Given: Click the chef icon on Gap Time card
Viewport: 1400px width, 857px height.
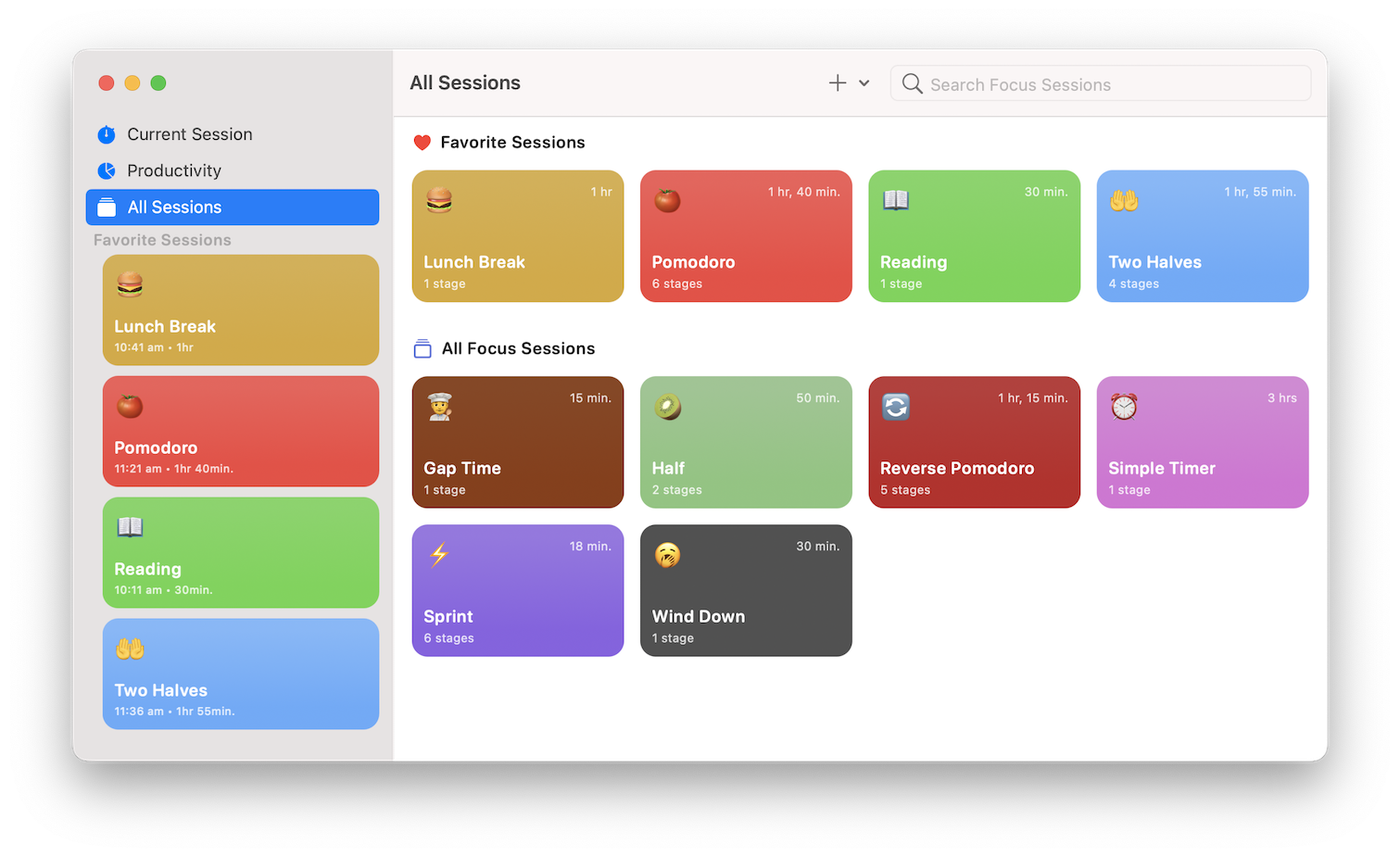Looking at the screenshot, I should pyautogui.click(x=439, y=406).
